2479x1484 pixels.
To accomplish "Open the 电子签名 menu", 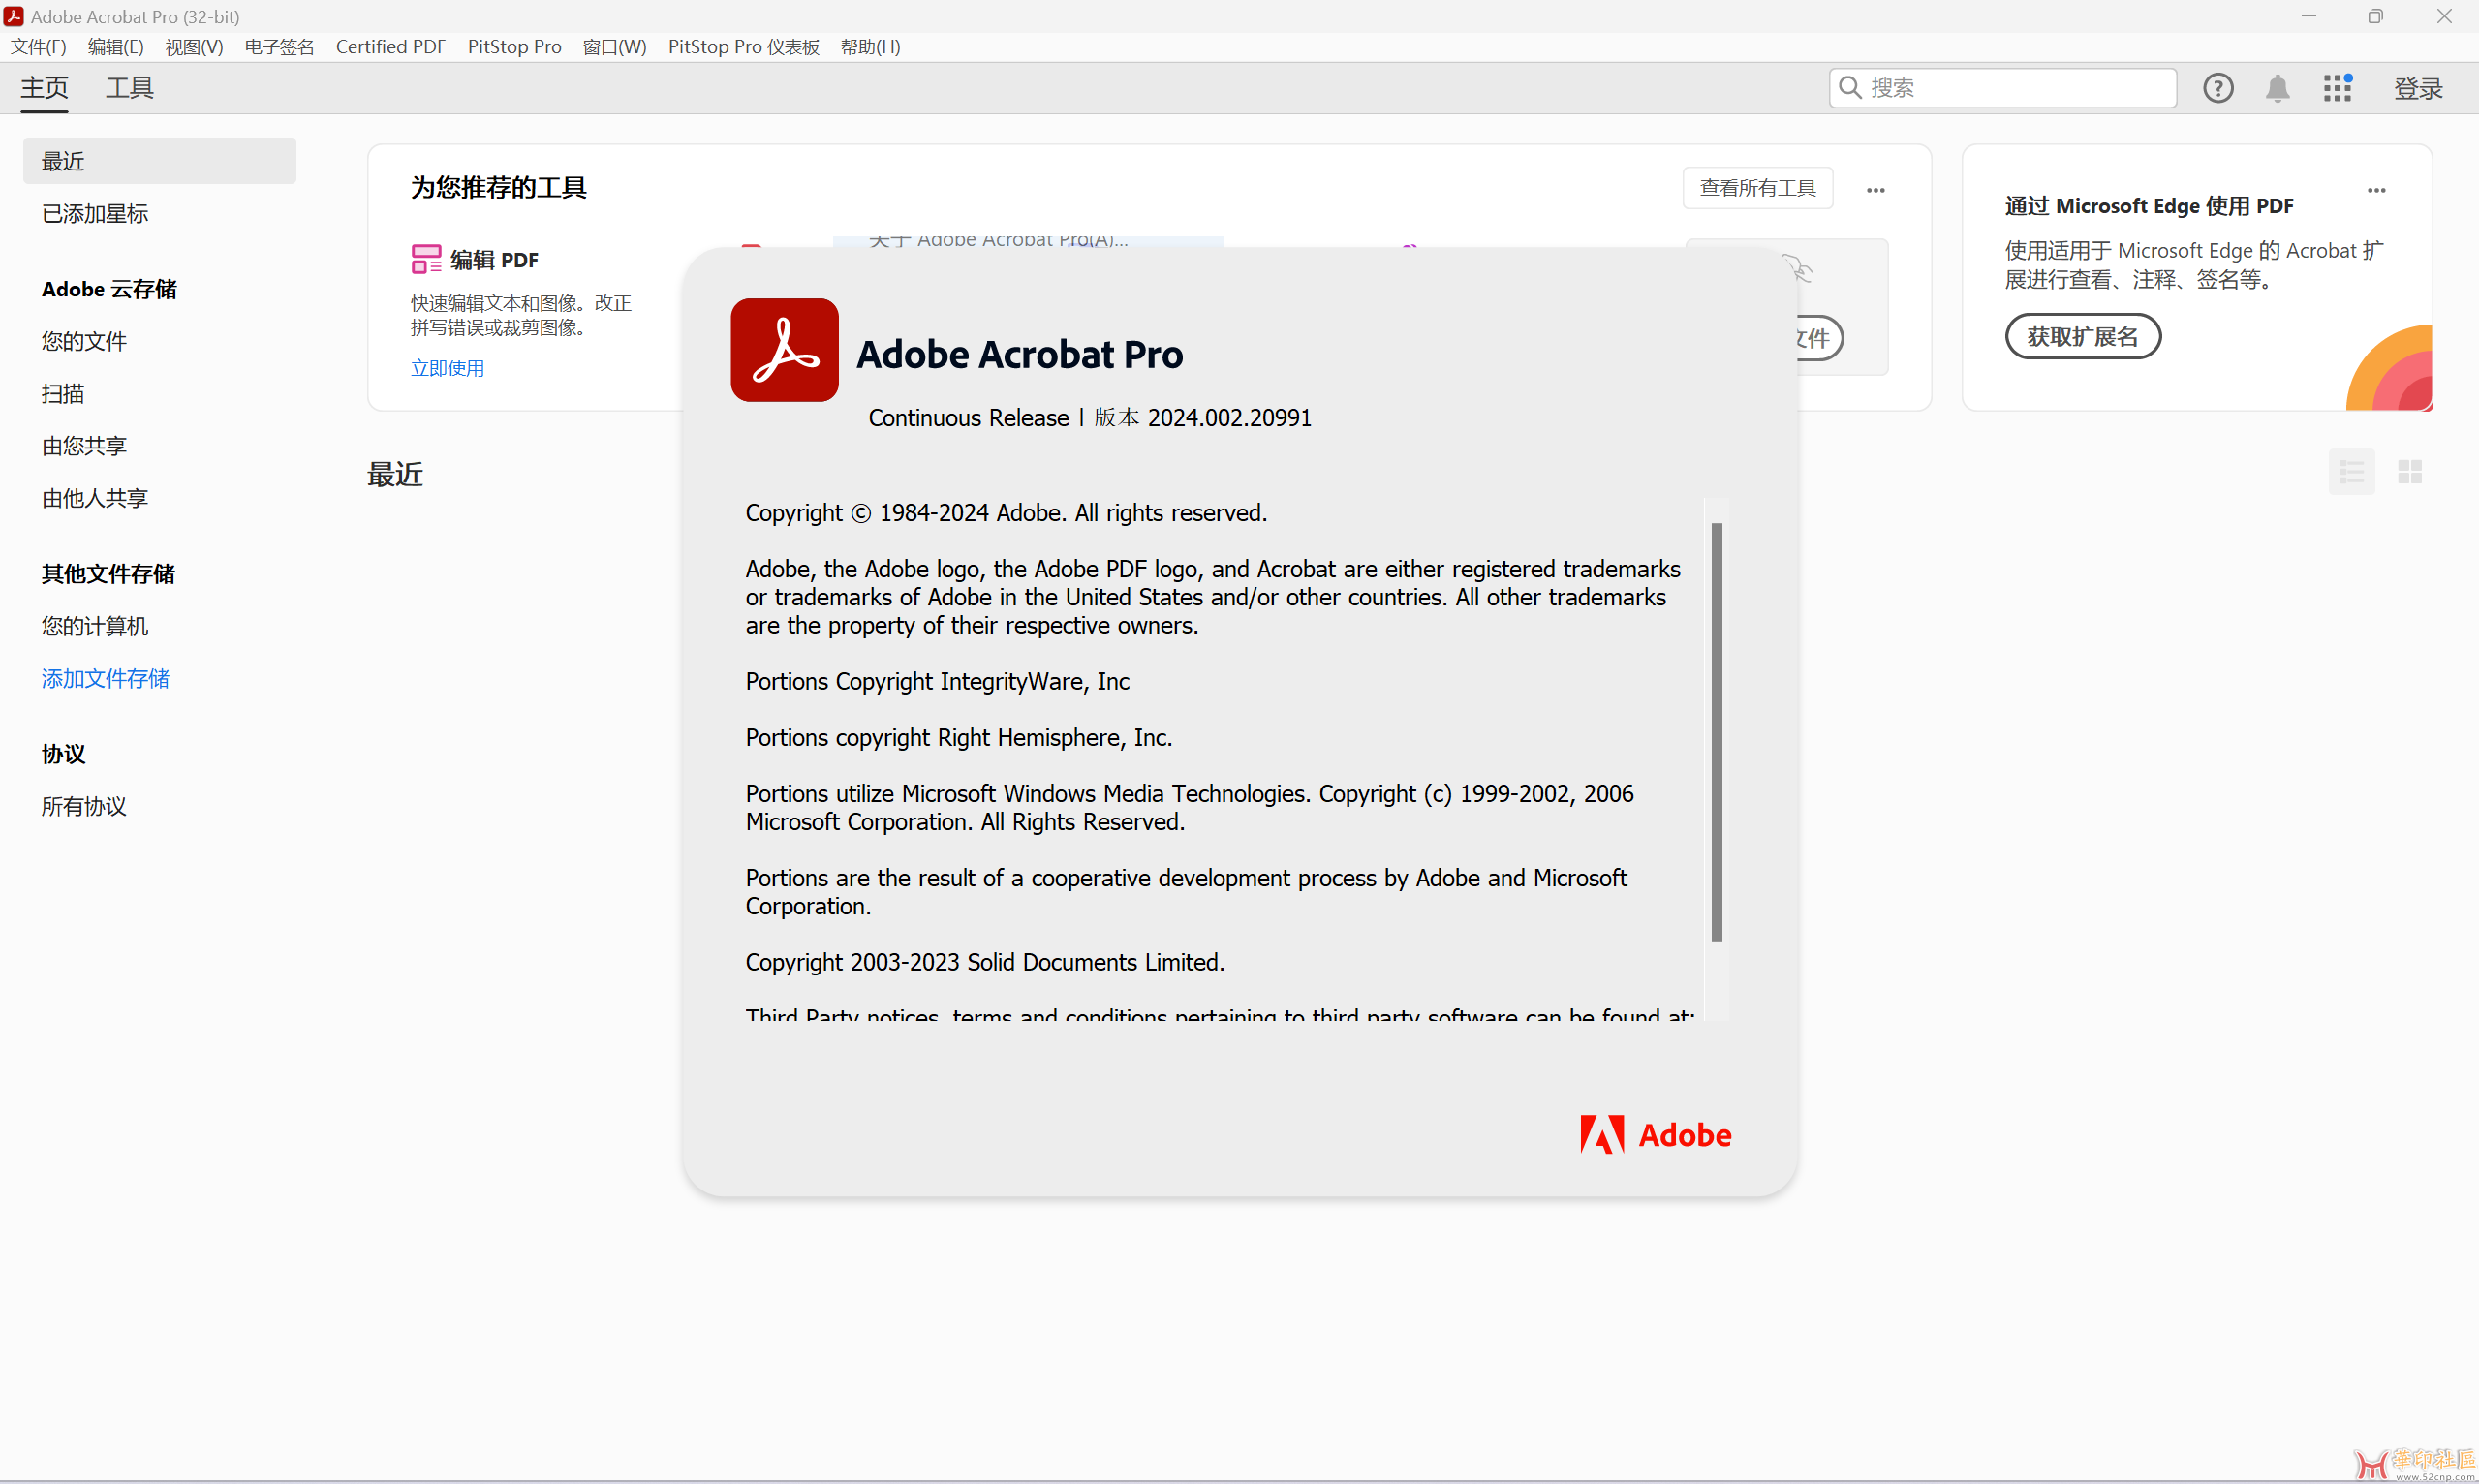I will point(279,47).
